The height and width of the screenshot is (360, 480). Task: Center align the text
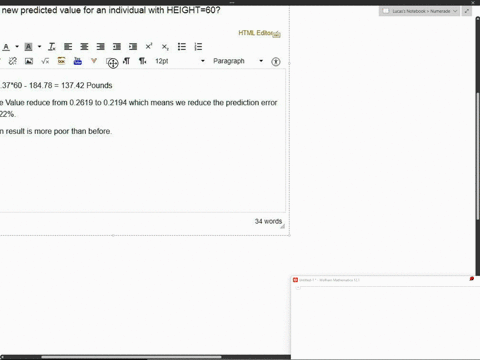[x=84, y=47]
